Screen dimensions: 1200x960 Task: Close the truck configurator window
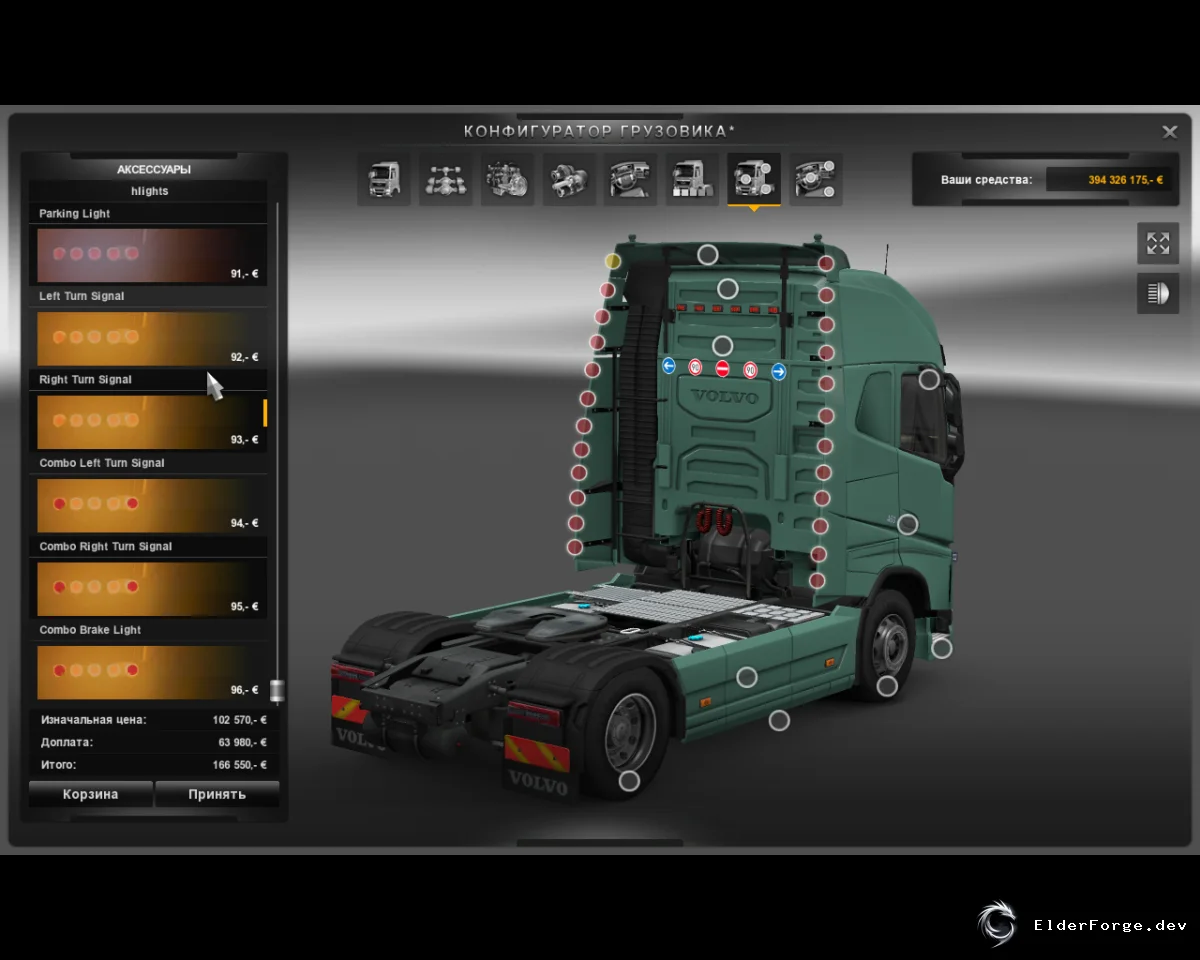(x=1169, y=132)
